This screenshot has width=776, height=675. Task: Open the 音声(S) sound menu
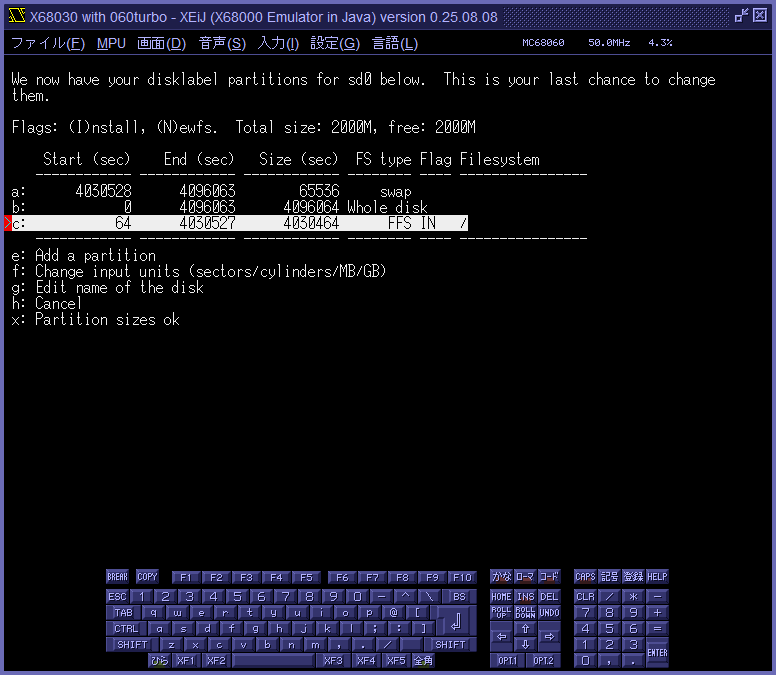tap(222, 44)
